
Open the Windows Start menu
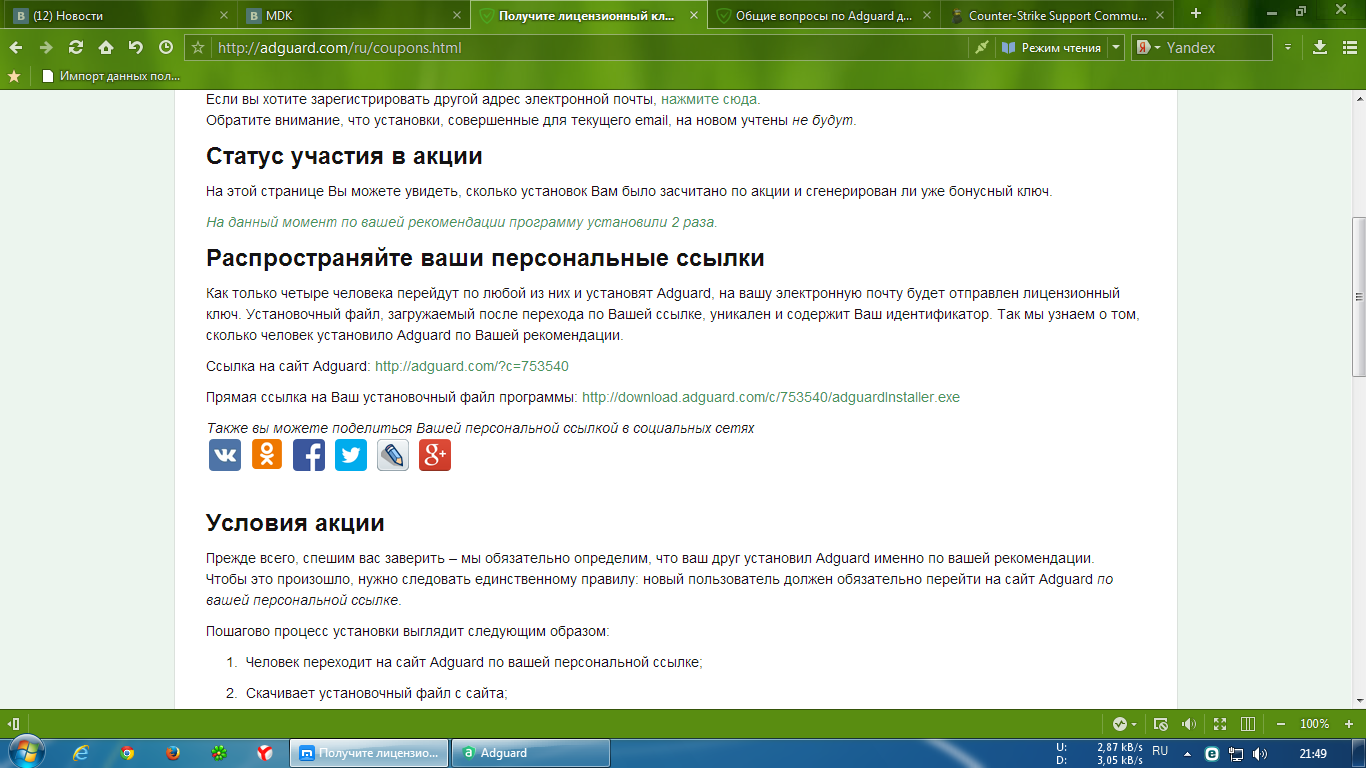(x=24, y=753)
